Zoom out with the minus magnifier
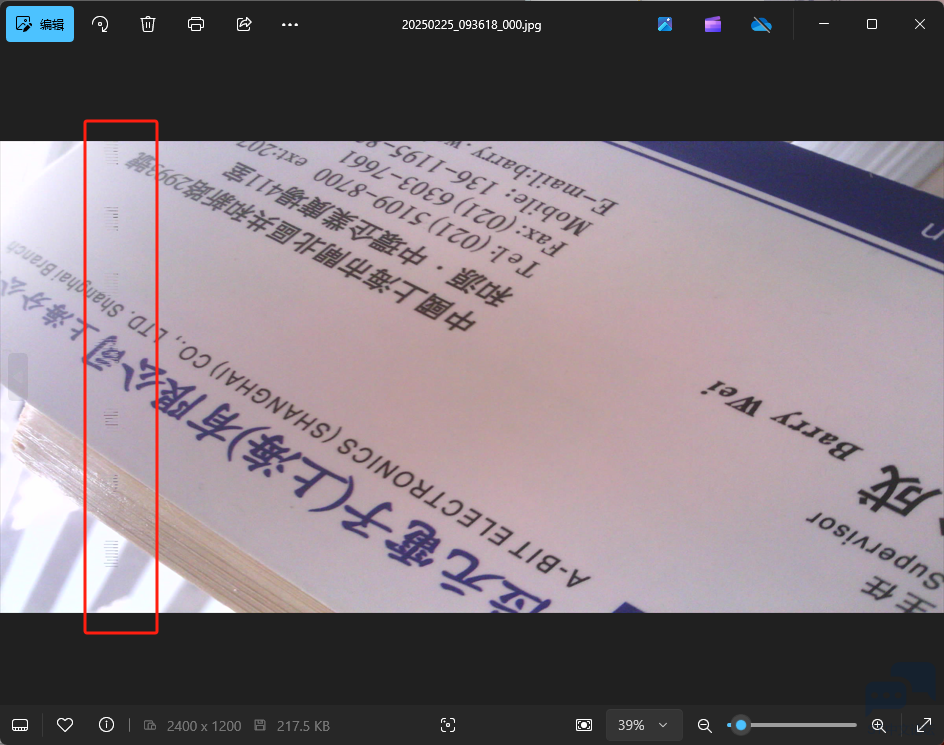Viewport: 944px width, 745px height. (x=704, y=726)
